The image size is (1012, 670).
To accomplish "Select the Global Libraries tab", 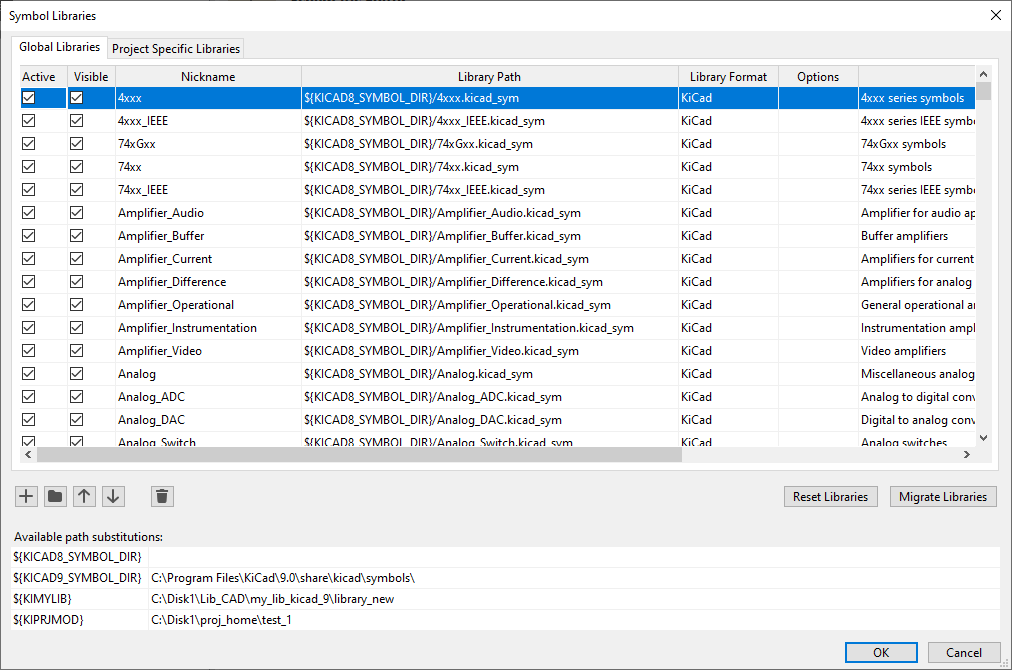I will tap(60, 47).
